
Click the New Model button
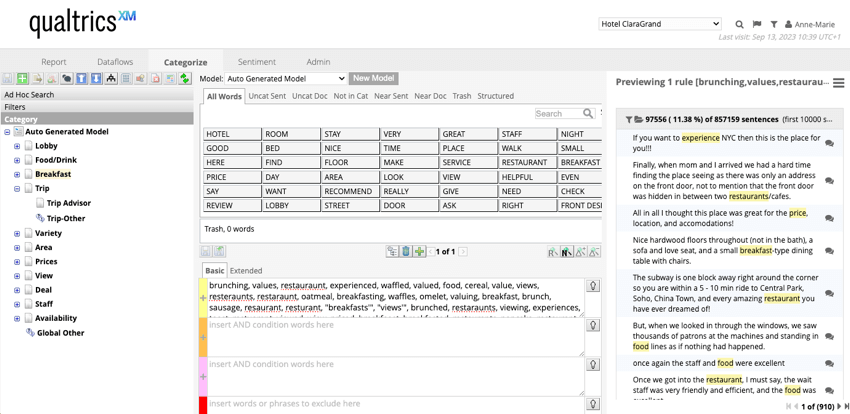(x=373, y=78)
